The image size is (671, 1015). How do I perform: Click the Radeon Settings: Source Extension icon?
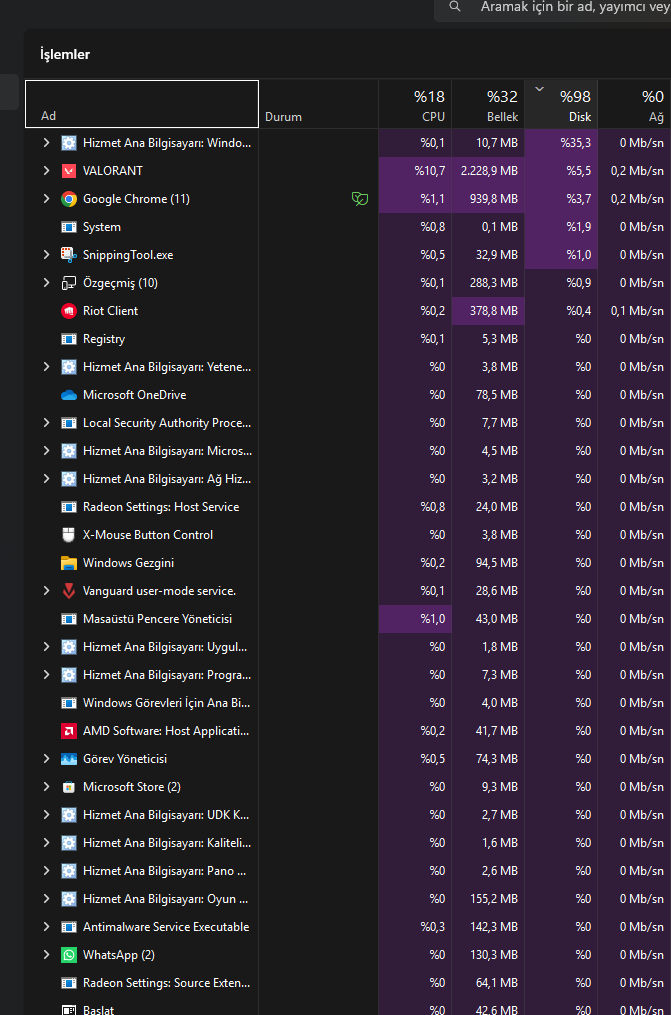pyautogui.click(x=69, y=983)
